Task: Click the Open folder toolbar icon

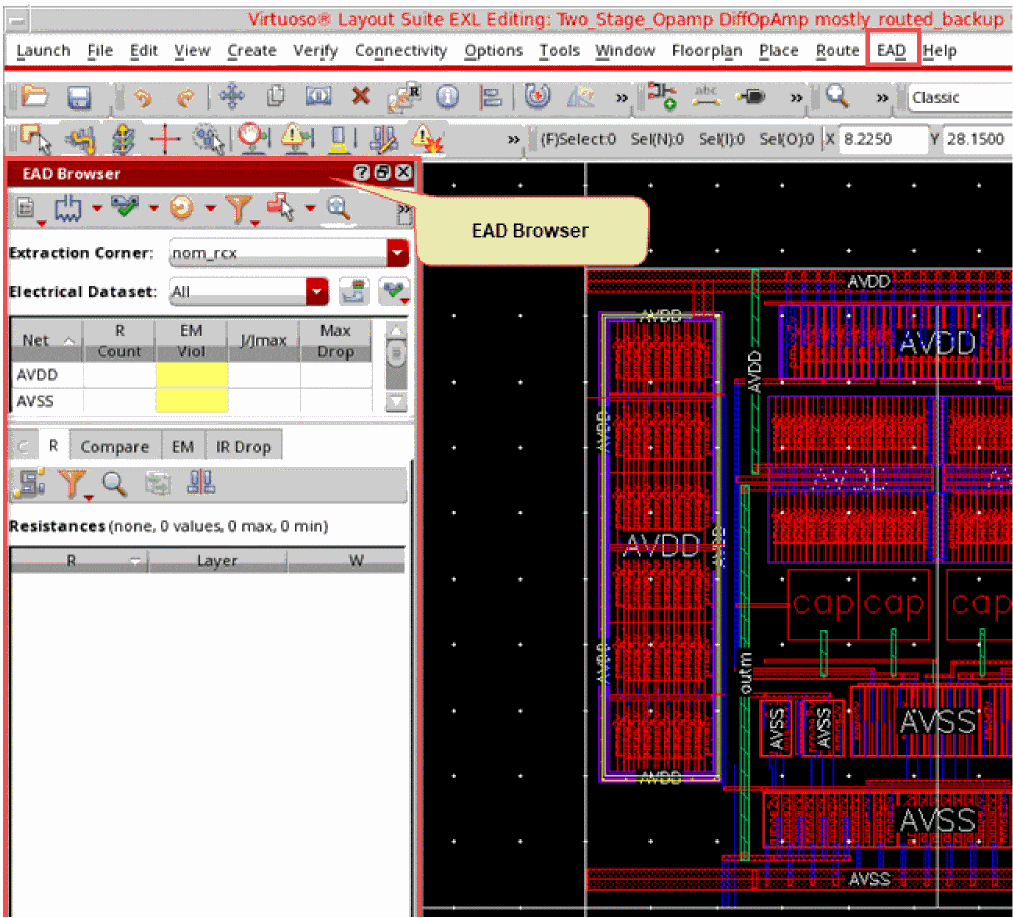Action: click(x=35, y=97)
